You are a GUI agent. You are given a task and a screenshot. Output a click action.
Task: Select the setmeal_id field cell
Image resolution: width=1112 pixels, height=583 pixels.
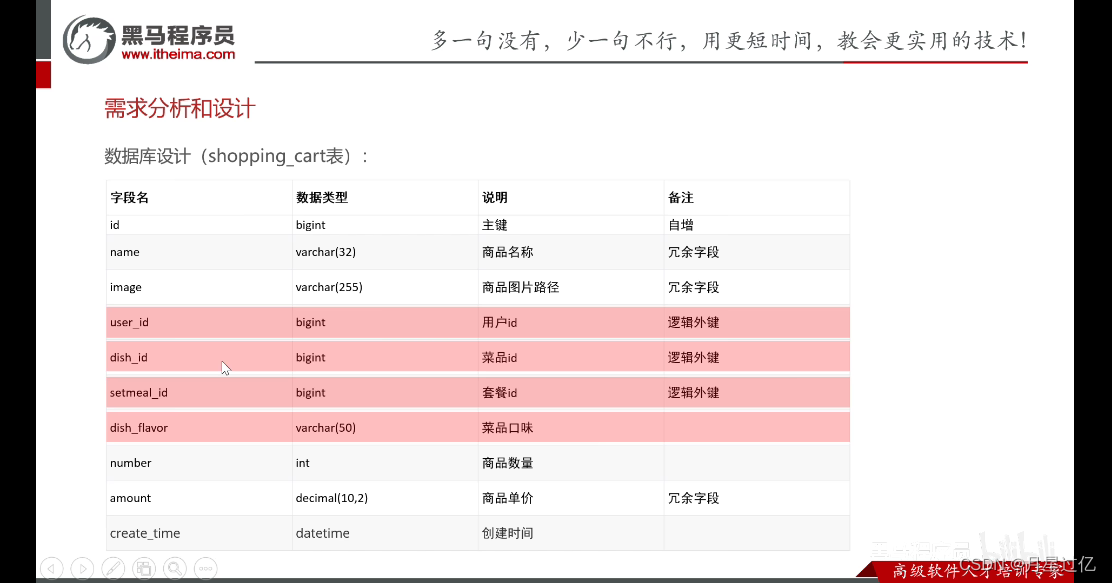point(199,392)
